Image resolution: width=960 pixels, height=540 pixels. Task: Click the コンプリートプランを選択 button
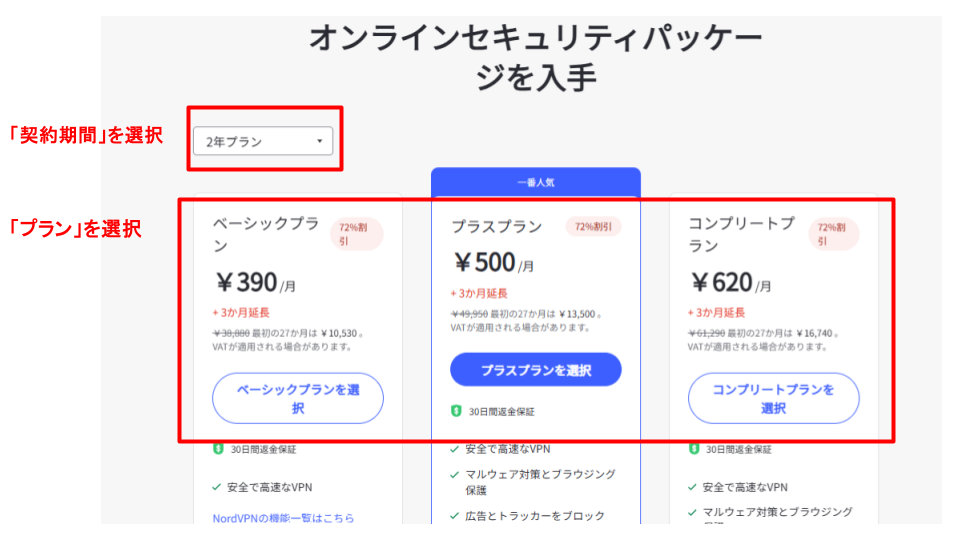point(773,398)
